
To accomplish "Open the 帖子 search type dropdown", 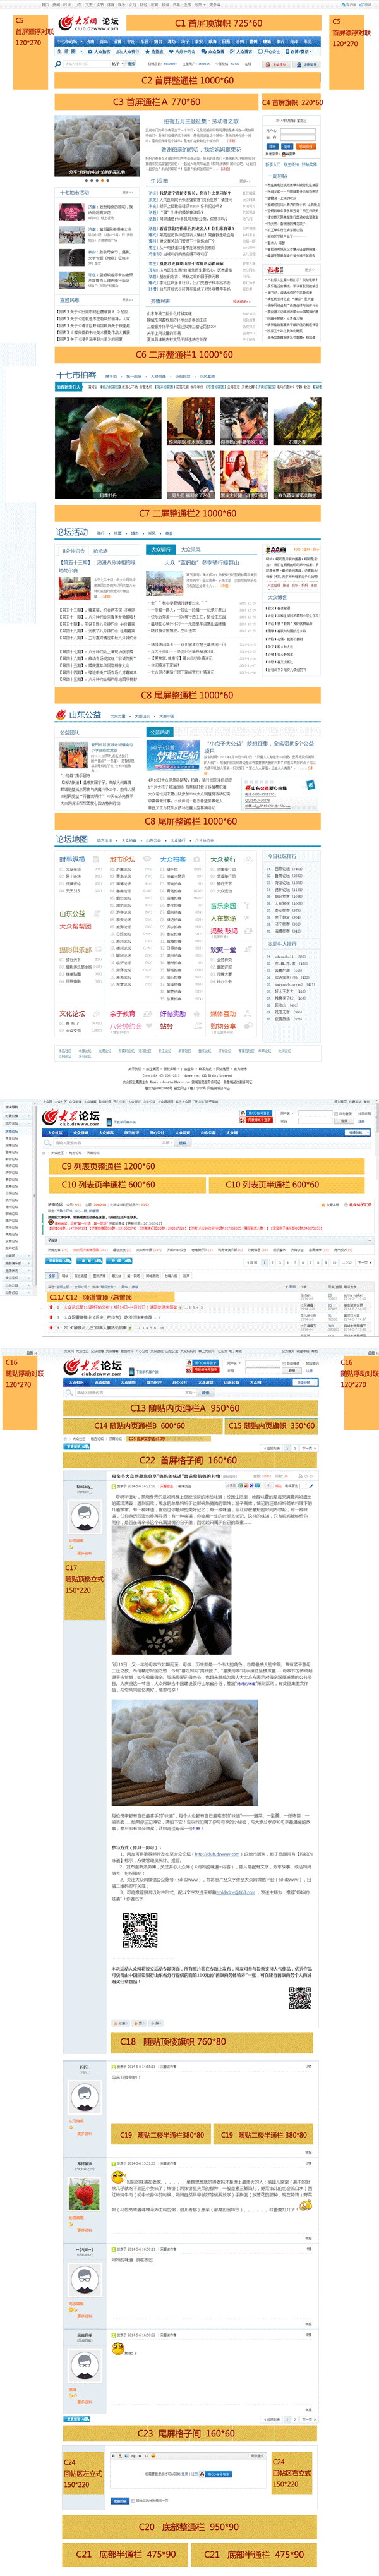I will coord(116,64).
